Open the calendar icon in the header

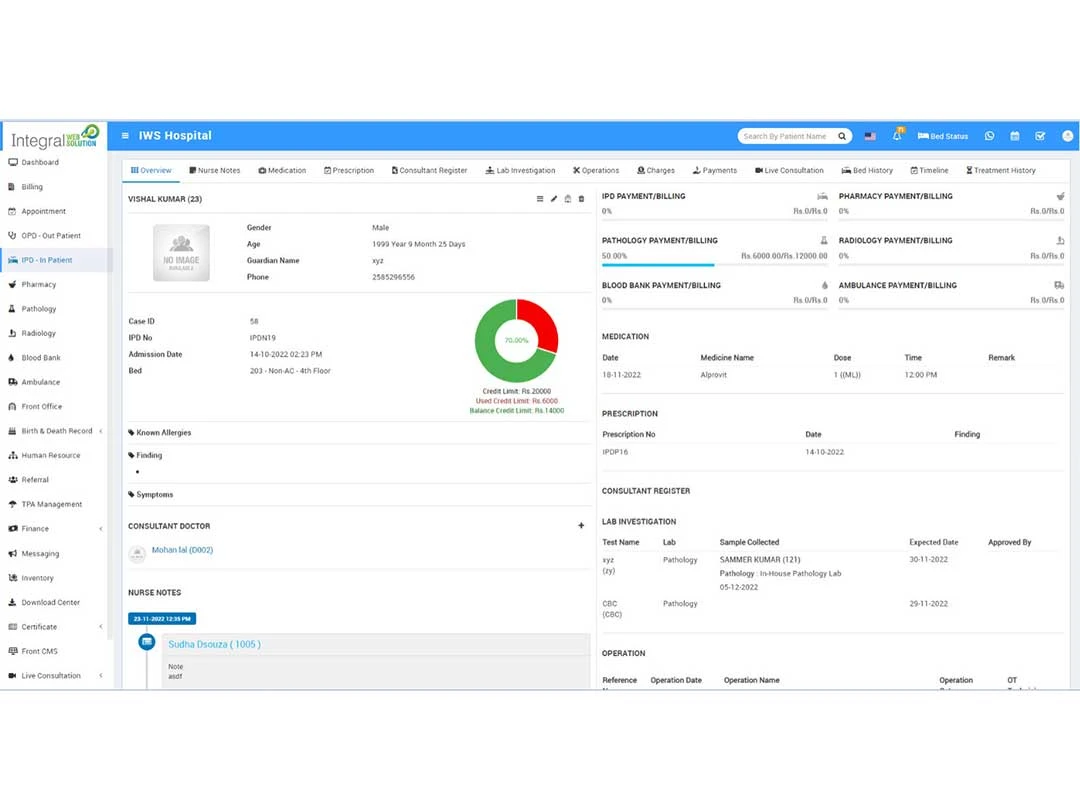coord(1015,136)
